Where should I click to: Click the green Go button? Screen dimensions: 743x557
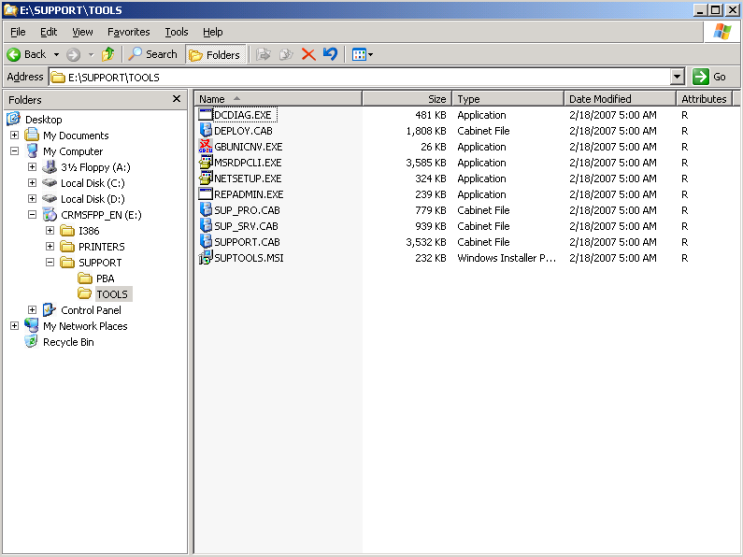(x=710, y=77)
